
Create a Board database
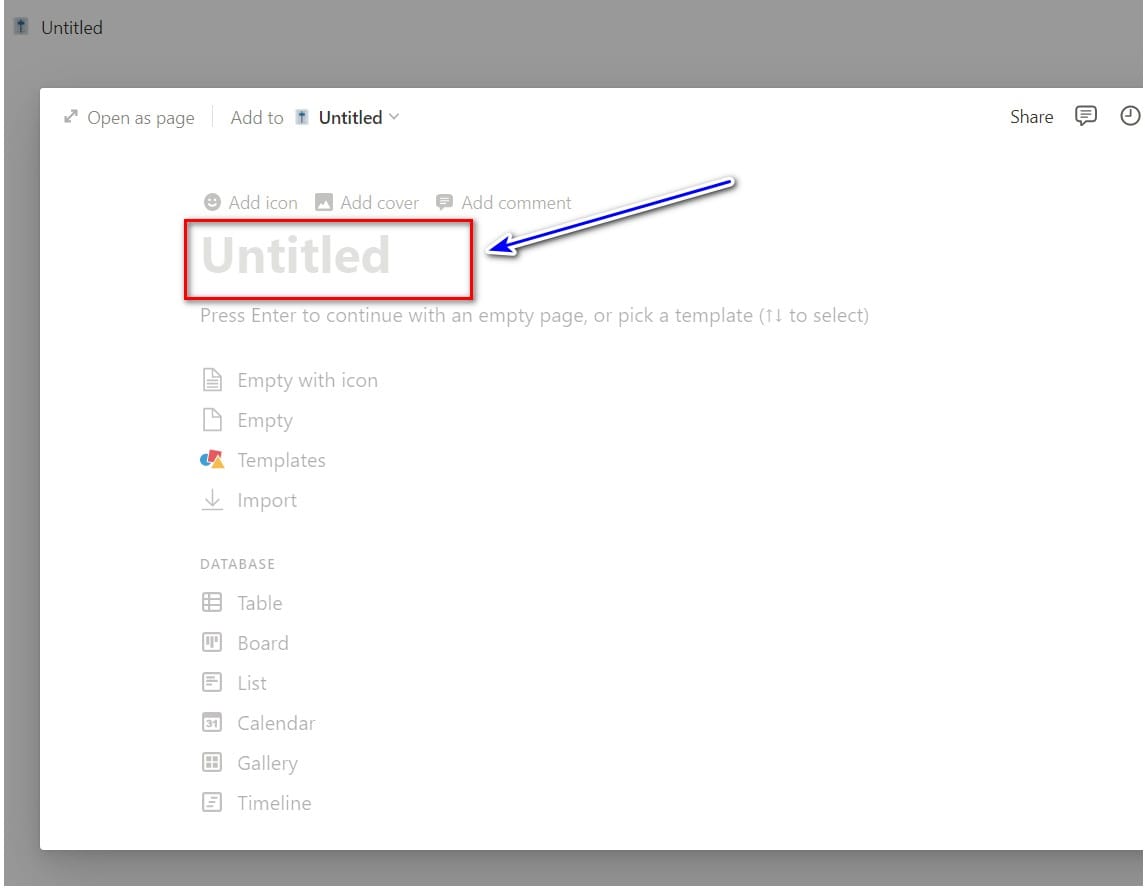point(245,643)
